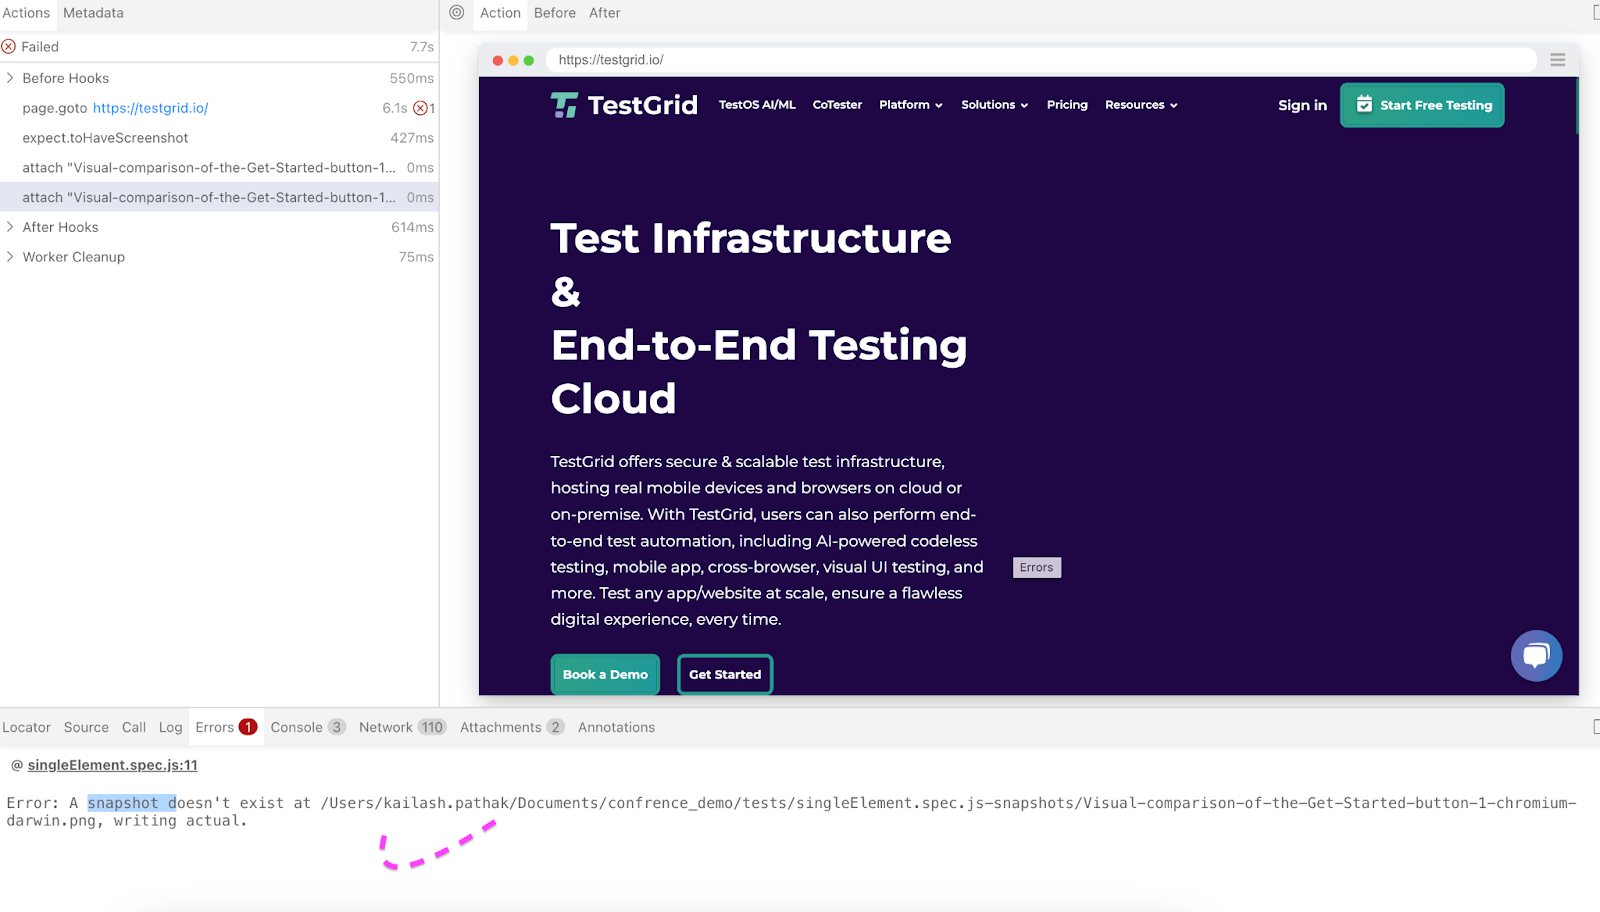This screenshot has height=912, width=1600.
Task: Open the Annotations tab
Action: point(616,727)
